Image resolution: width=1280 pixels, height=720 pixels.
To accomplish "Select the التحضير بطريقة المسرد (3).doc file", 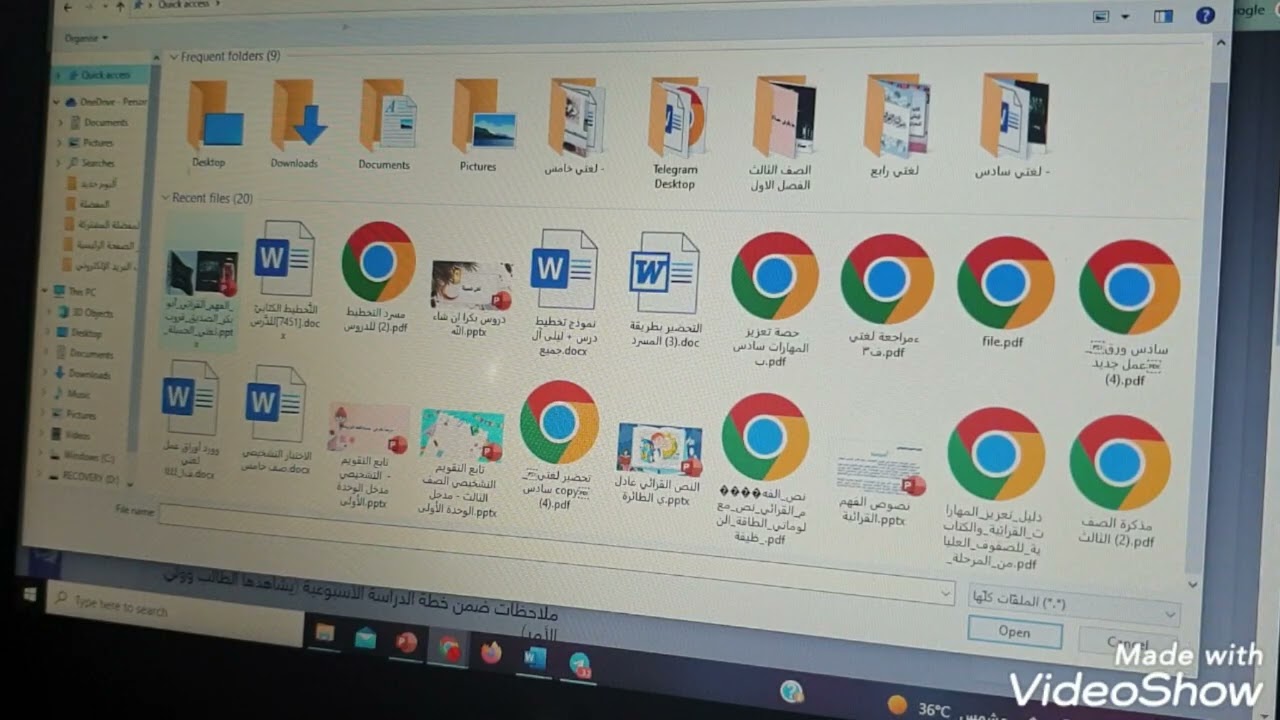I will click(x=665, y=289).
